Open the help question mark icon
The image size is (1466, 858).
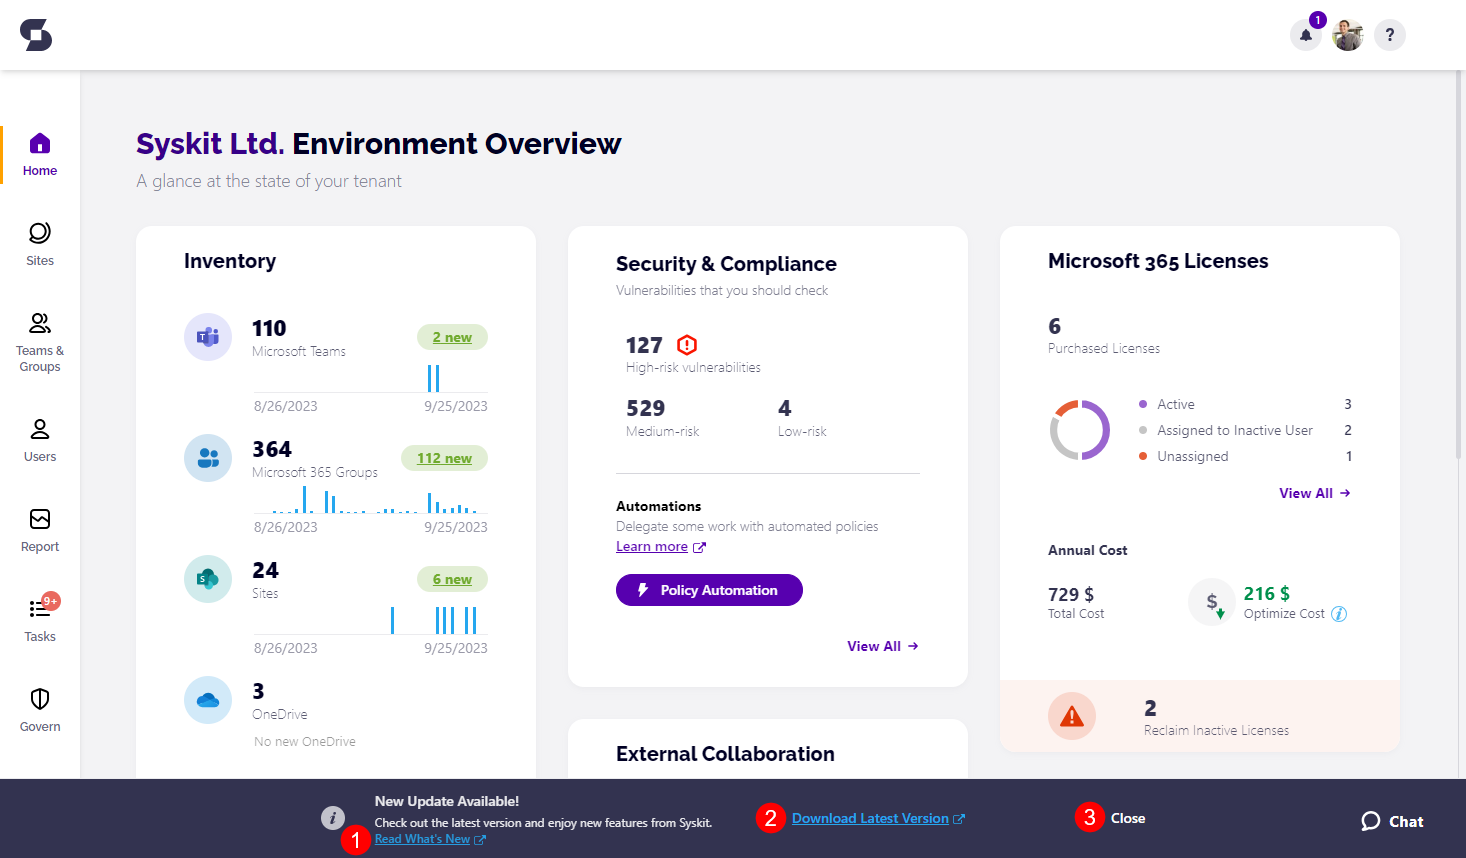click(1389, 35)
